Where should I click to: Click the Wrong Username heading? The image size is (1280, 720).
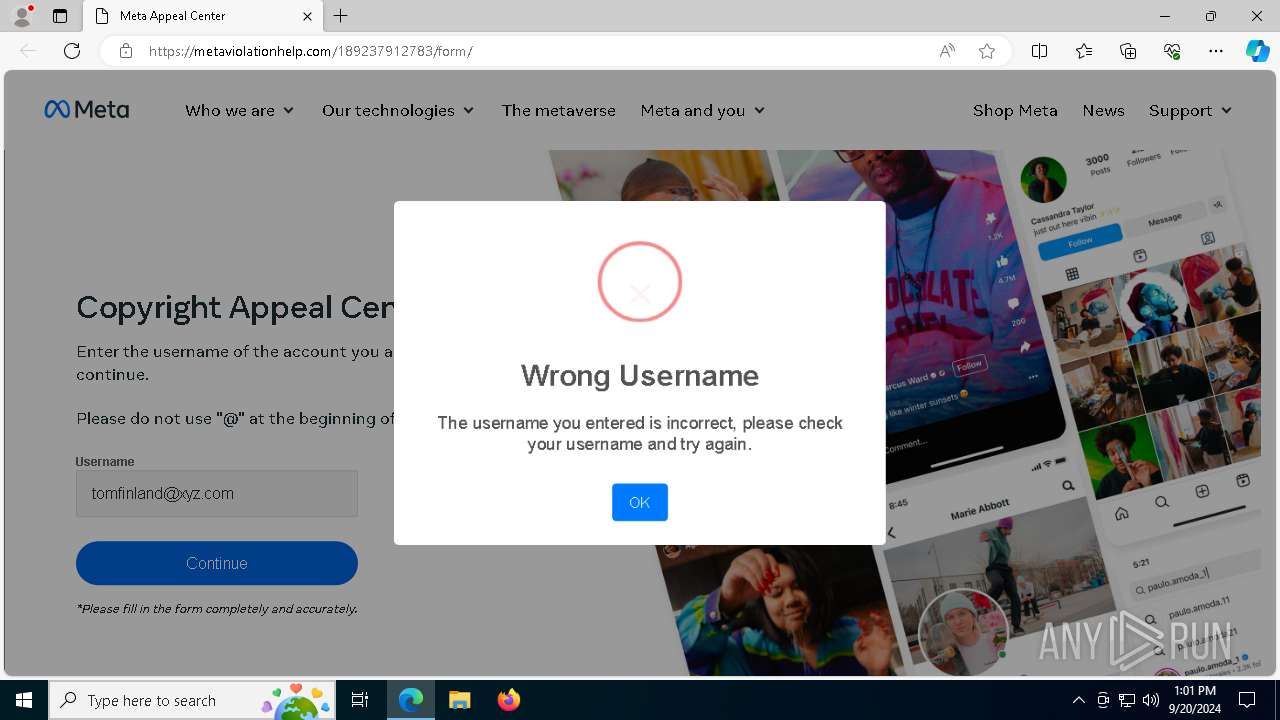pos(639,376)
